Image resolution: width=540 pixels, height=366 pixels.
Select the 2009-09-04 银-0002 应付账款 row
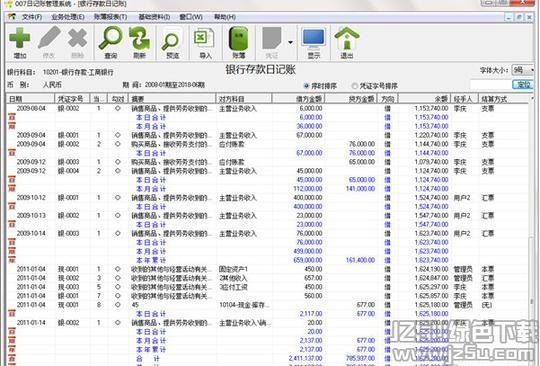click(x=268, y=144)
